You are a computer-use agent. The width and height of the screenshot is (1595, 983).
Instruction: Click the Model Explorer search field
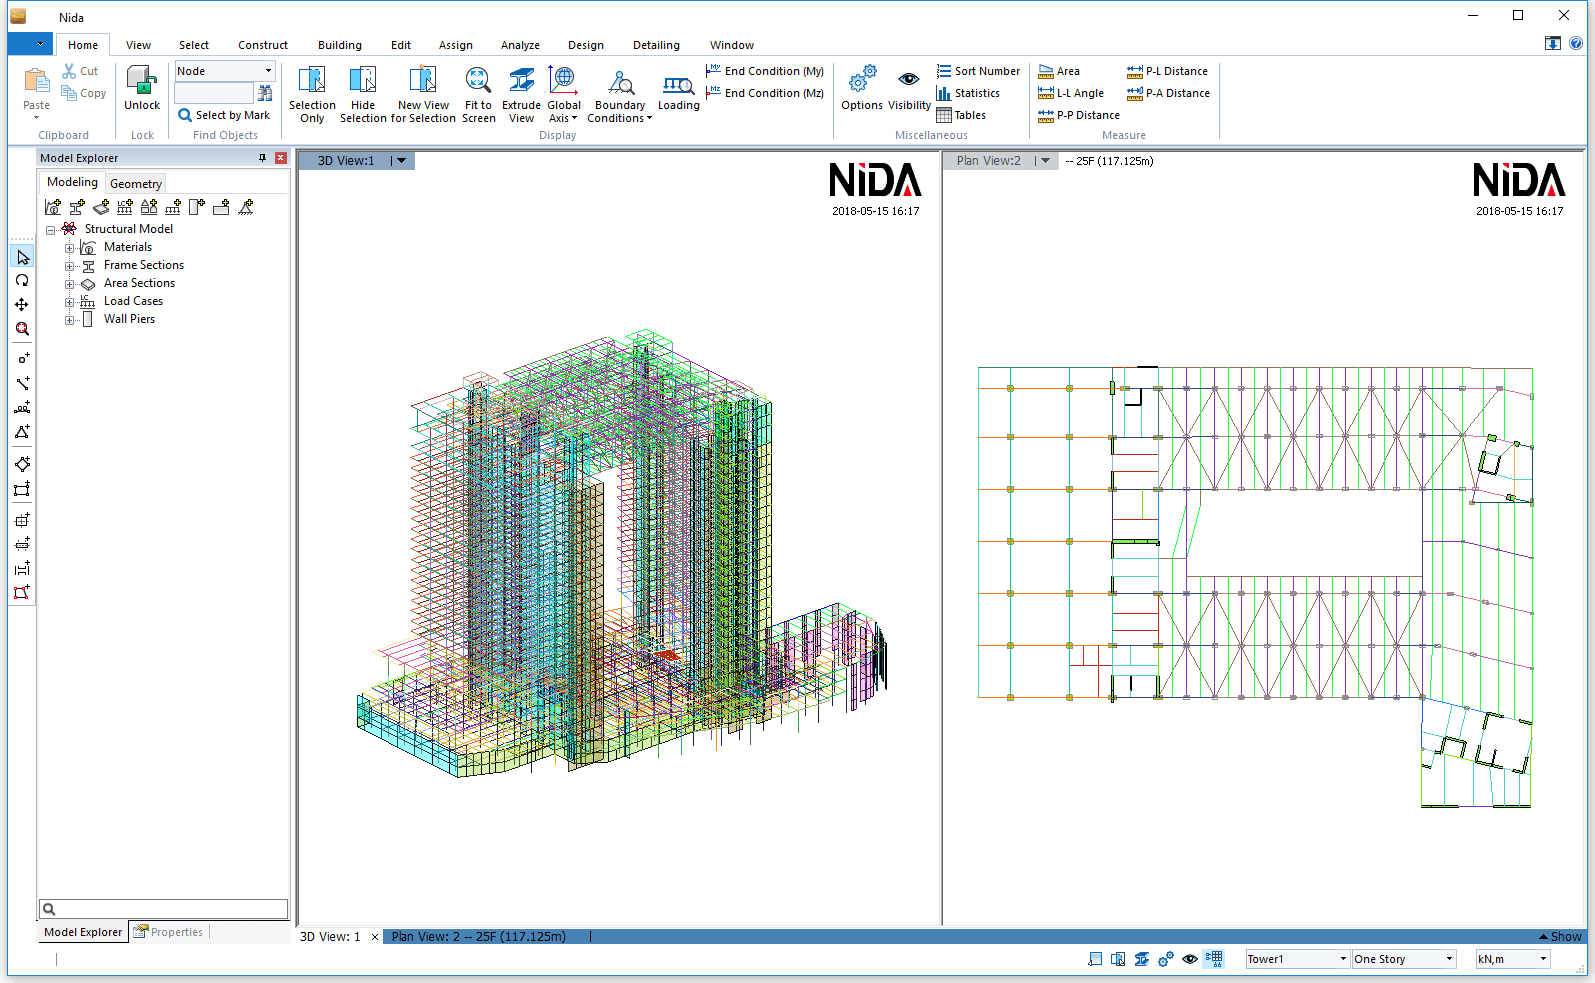(163, 909)
